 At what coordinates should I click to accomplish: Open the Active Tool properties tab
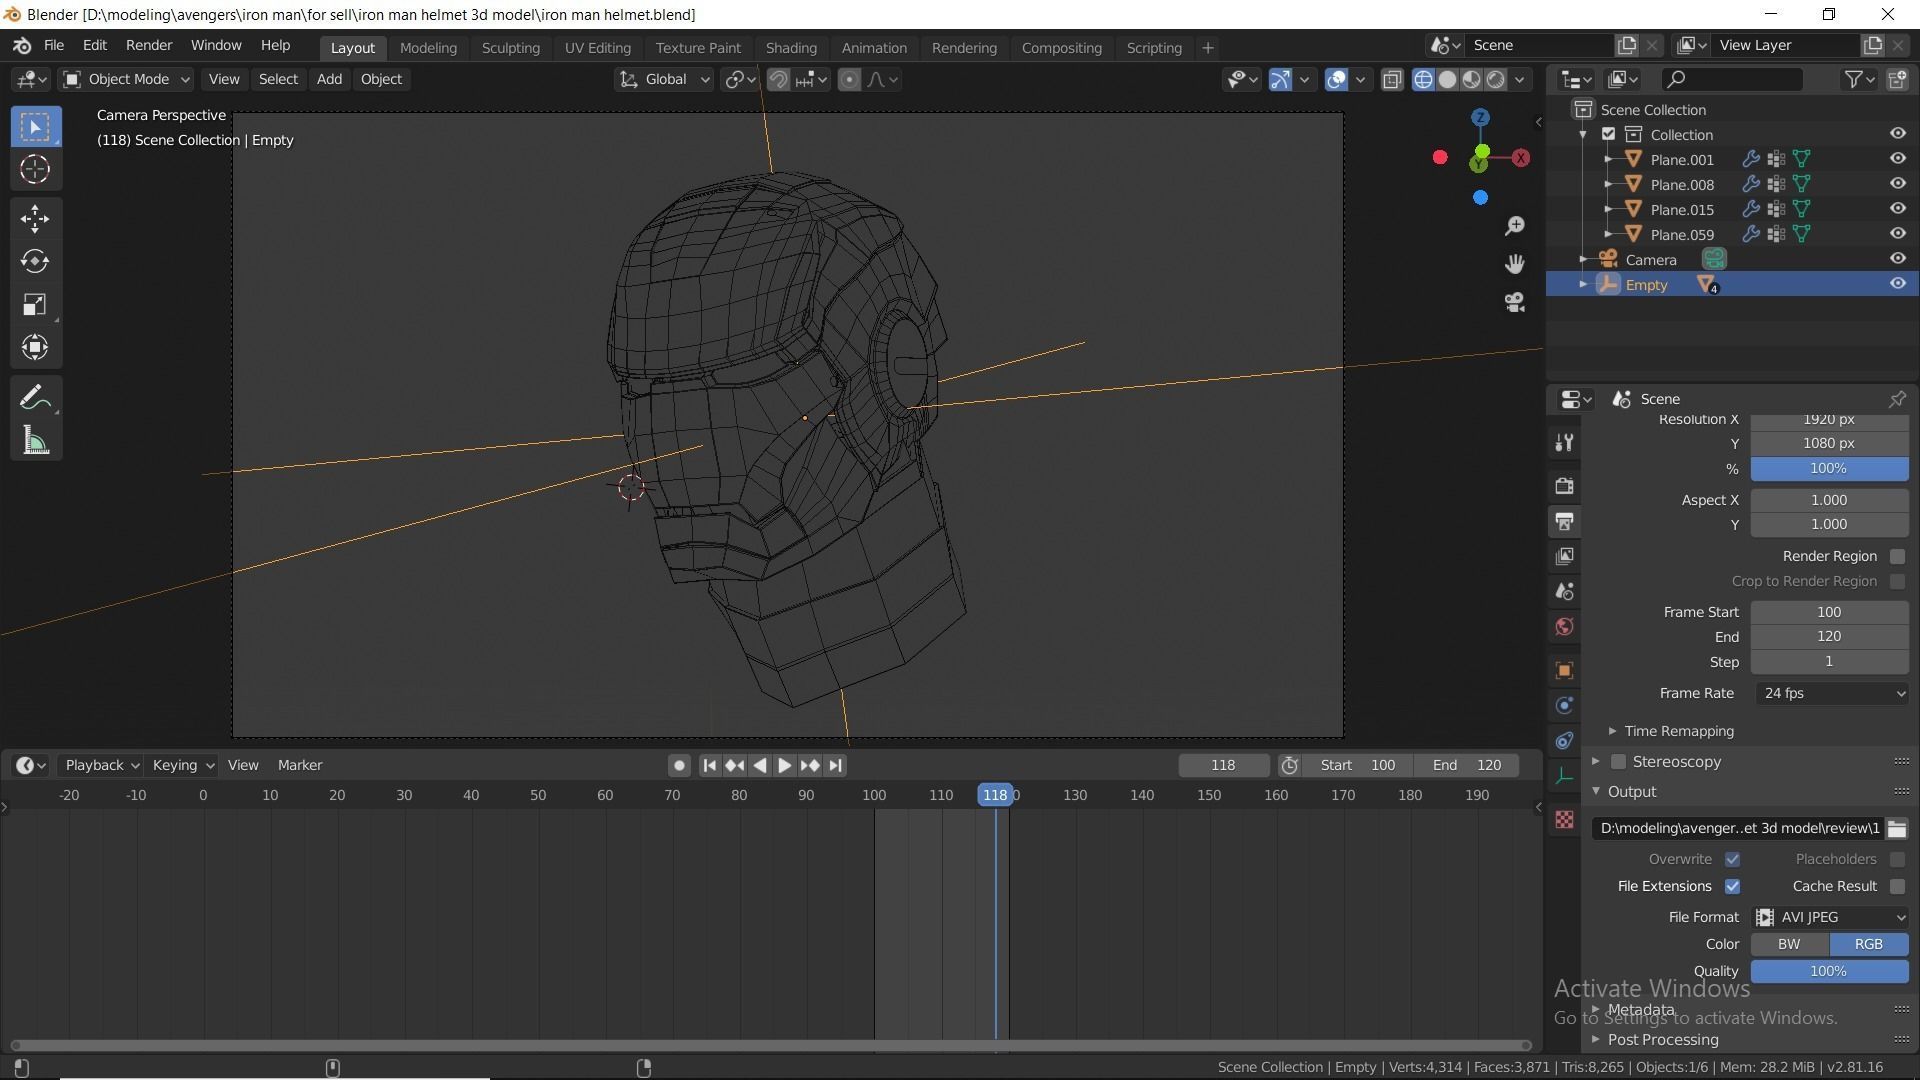1565,443
